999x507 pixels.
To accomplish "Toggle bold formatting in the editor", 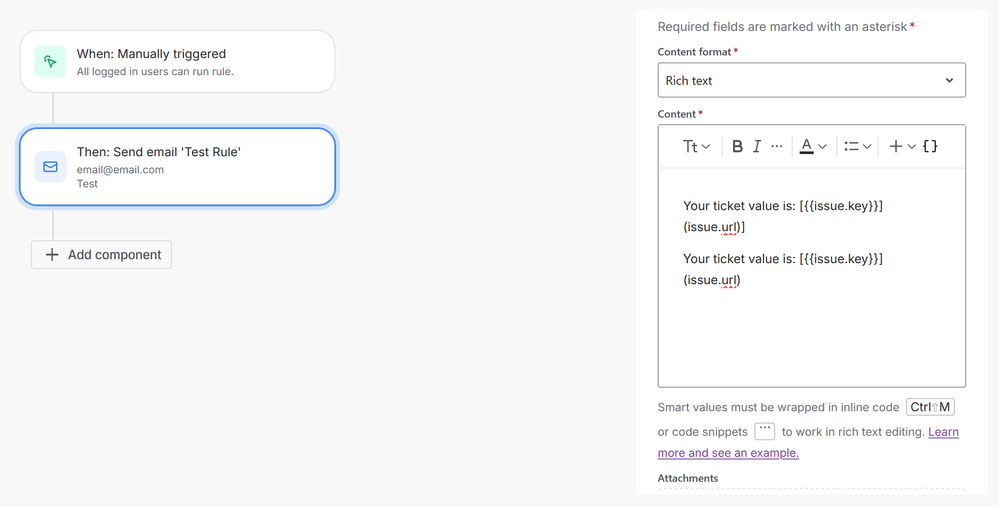I will [x=737, y=146].
